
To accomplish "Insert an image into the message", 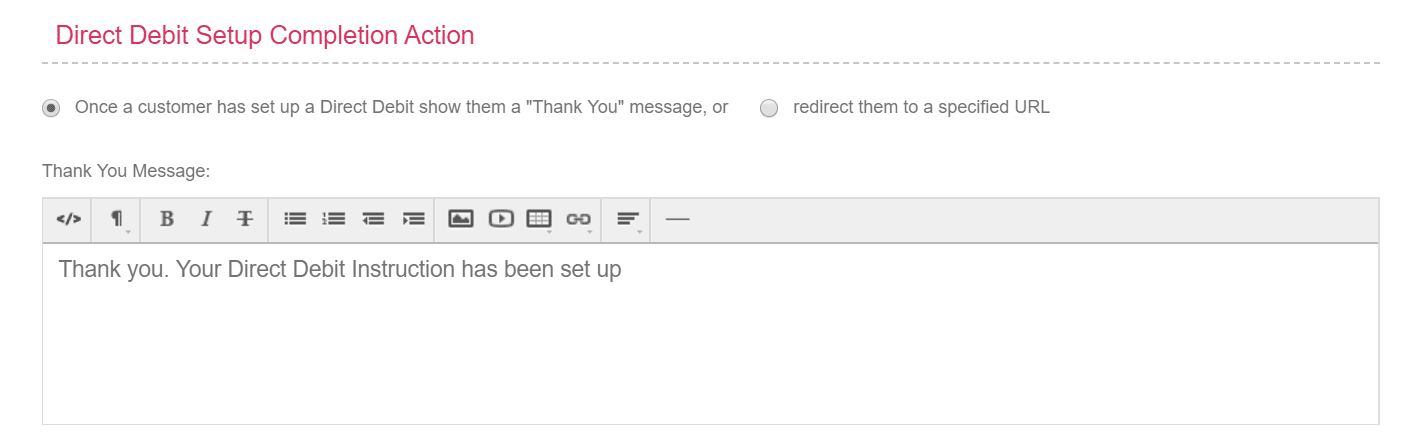I will coord(460,219).
